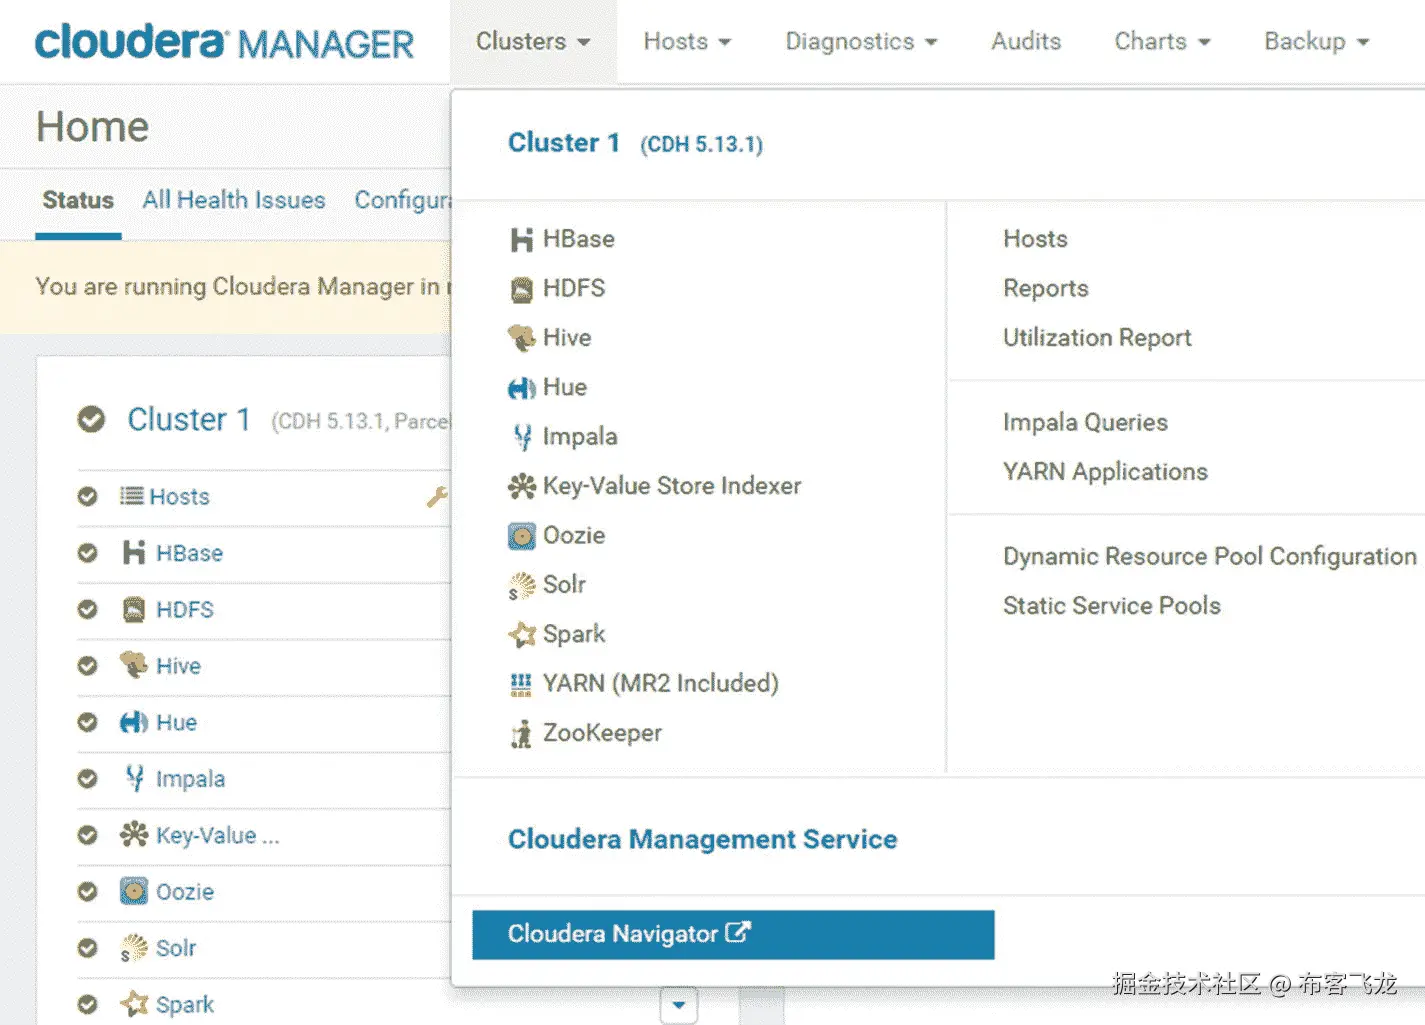Click the Cloudera Navigator button
The height and width of the screenshot is (1025, 1425).
click(733, 934)
